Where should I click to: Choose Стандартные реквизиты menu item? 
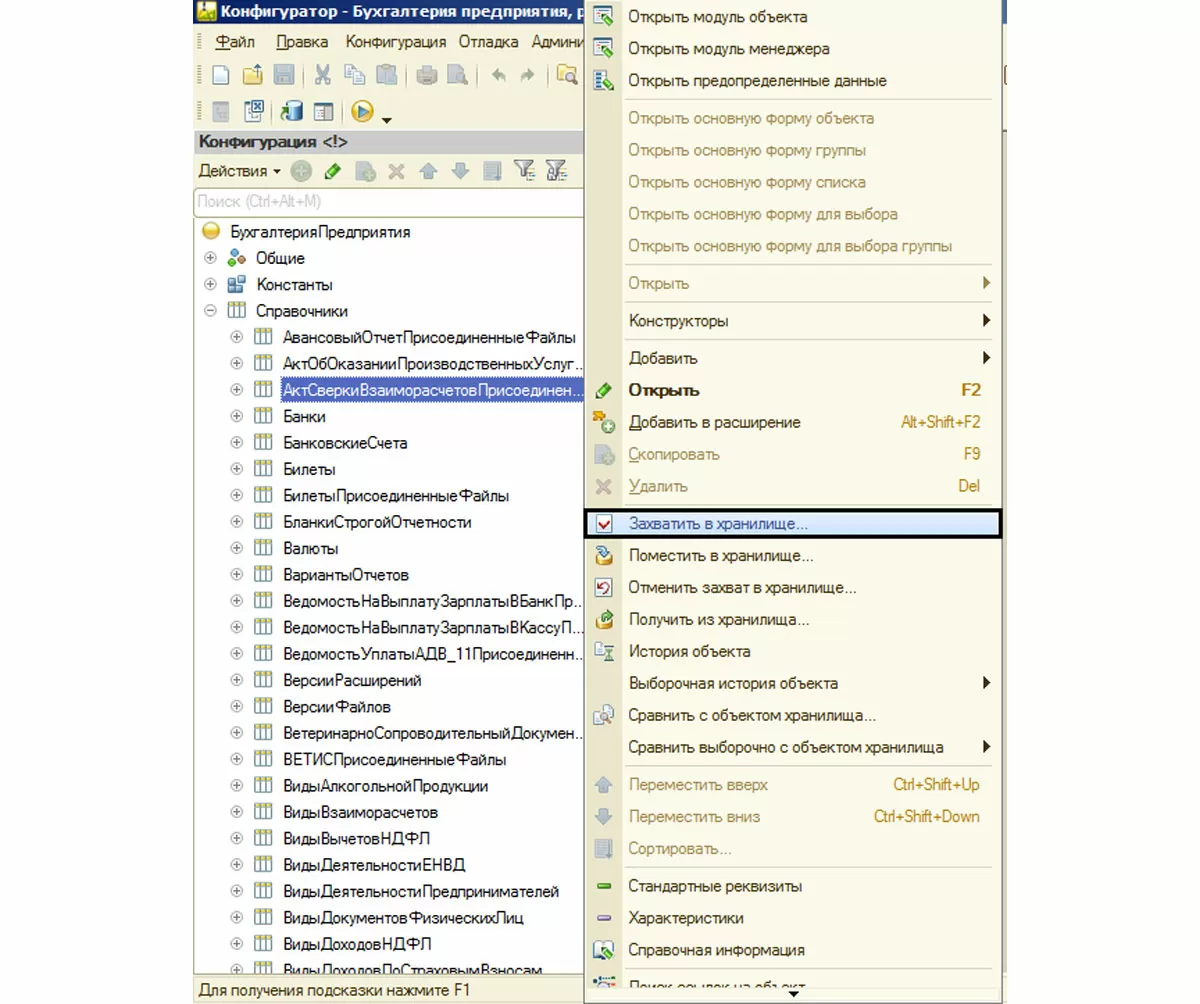click(x=793, y=886)
